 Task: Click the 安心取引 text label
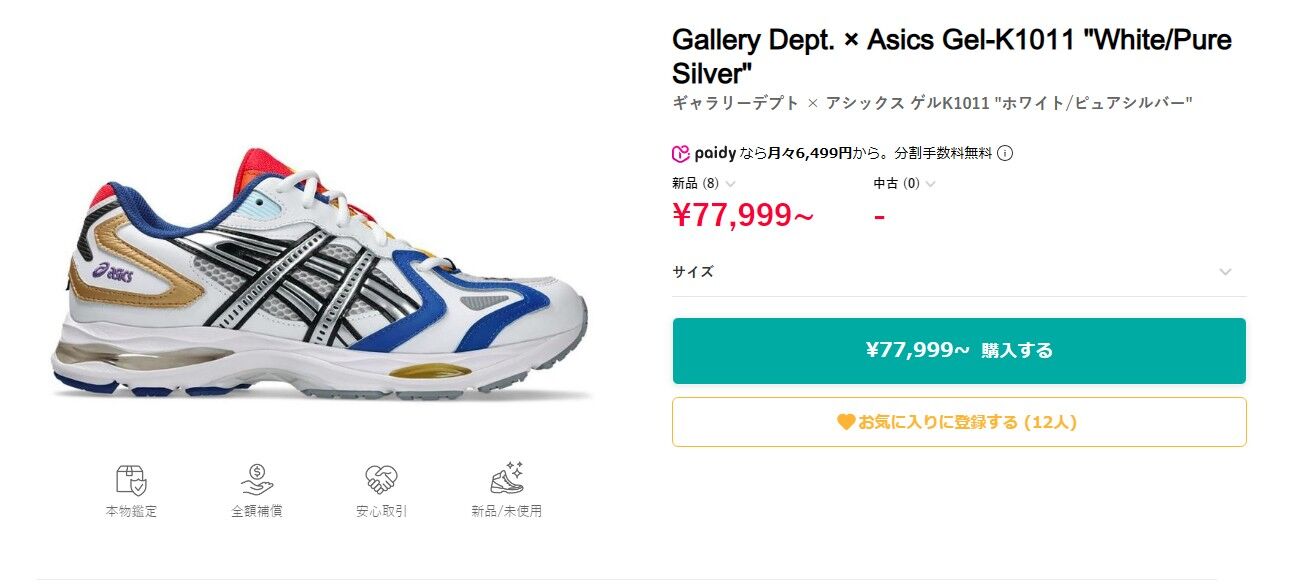click(381, 511)
